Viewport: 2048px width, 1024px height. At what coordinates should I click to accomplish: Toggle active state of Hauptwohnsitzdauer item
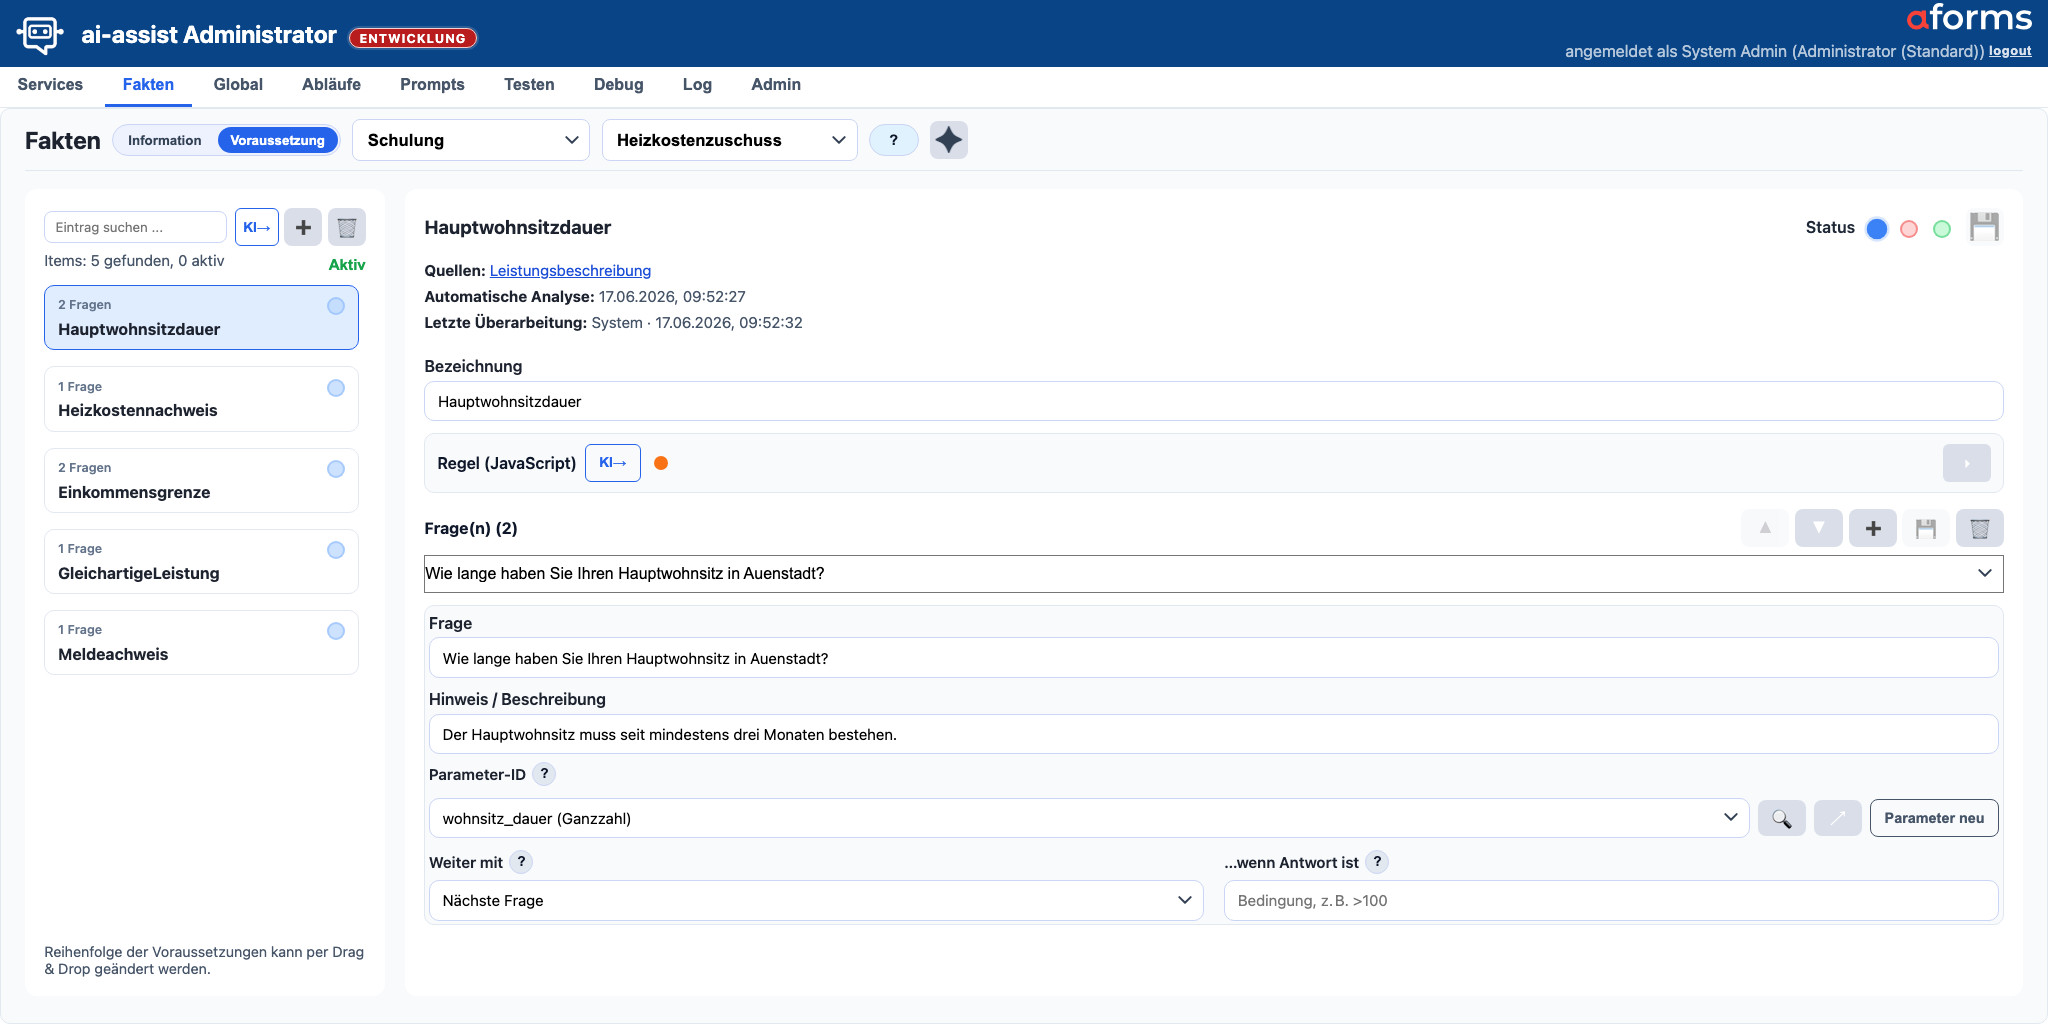pyautogui.click(x=336, y=306)
